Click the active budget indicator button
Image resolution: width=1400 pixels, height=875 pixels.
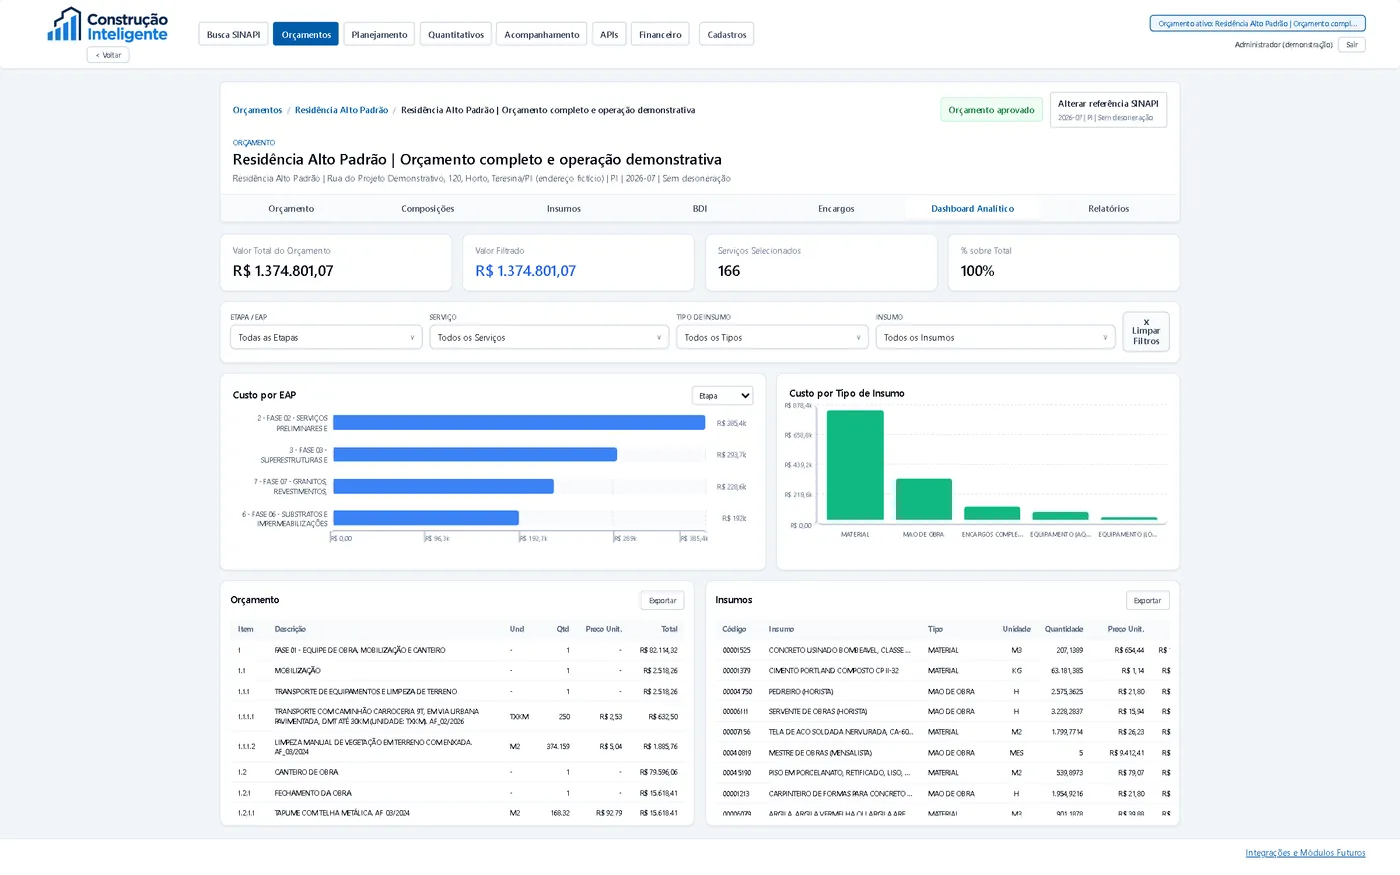coord(1257,23)
